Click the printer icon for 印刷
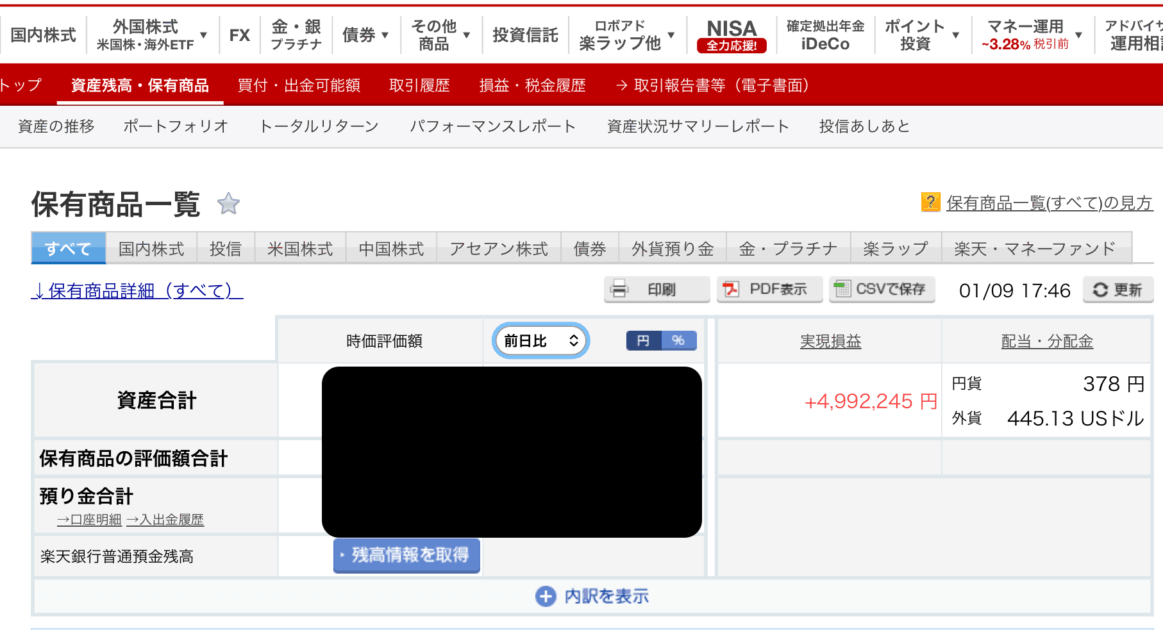 (620, 290)
